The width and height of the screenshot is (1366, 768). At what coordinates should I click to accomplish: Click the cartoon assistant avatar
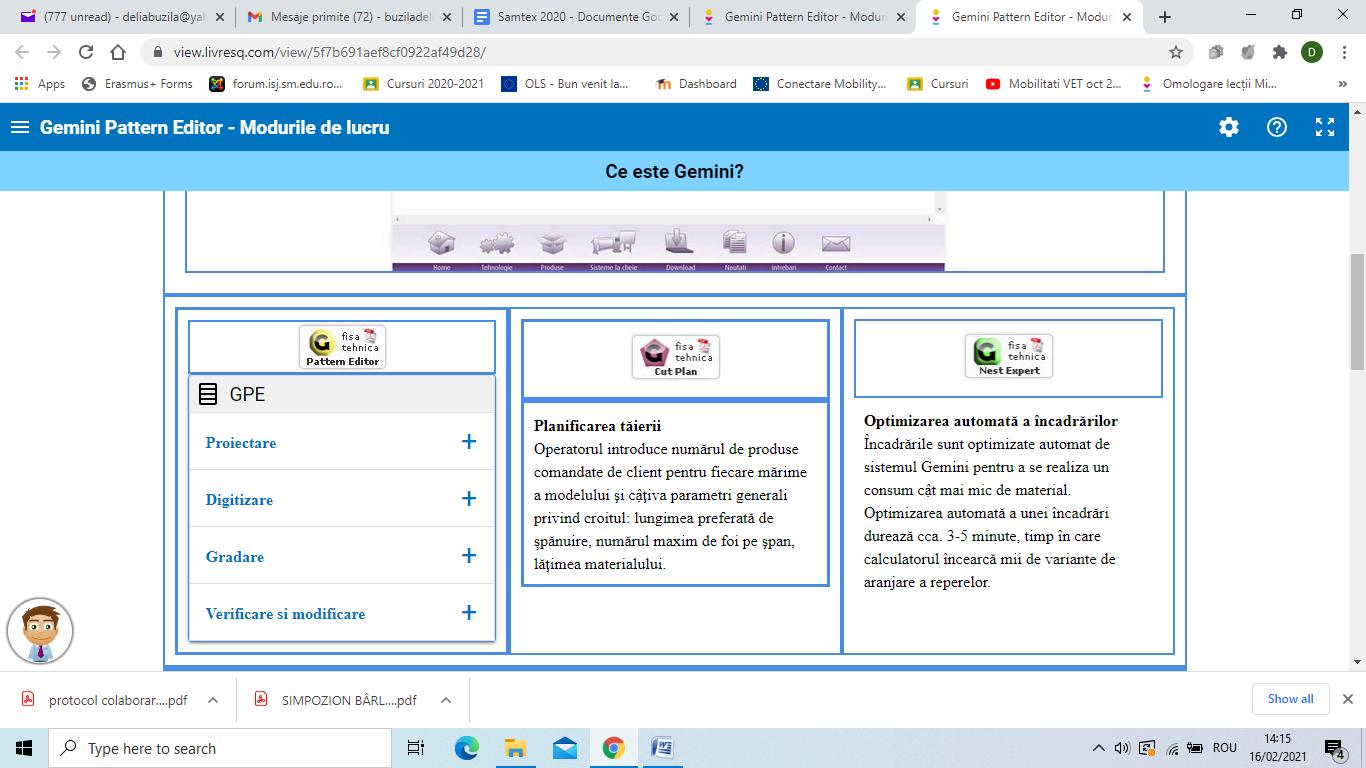pos(40,631)
